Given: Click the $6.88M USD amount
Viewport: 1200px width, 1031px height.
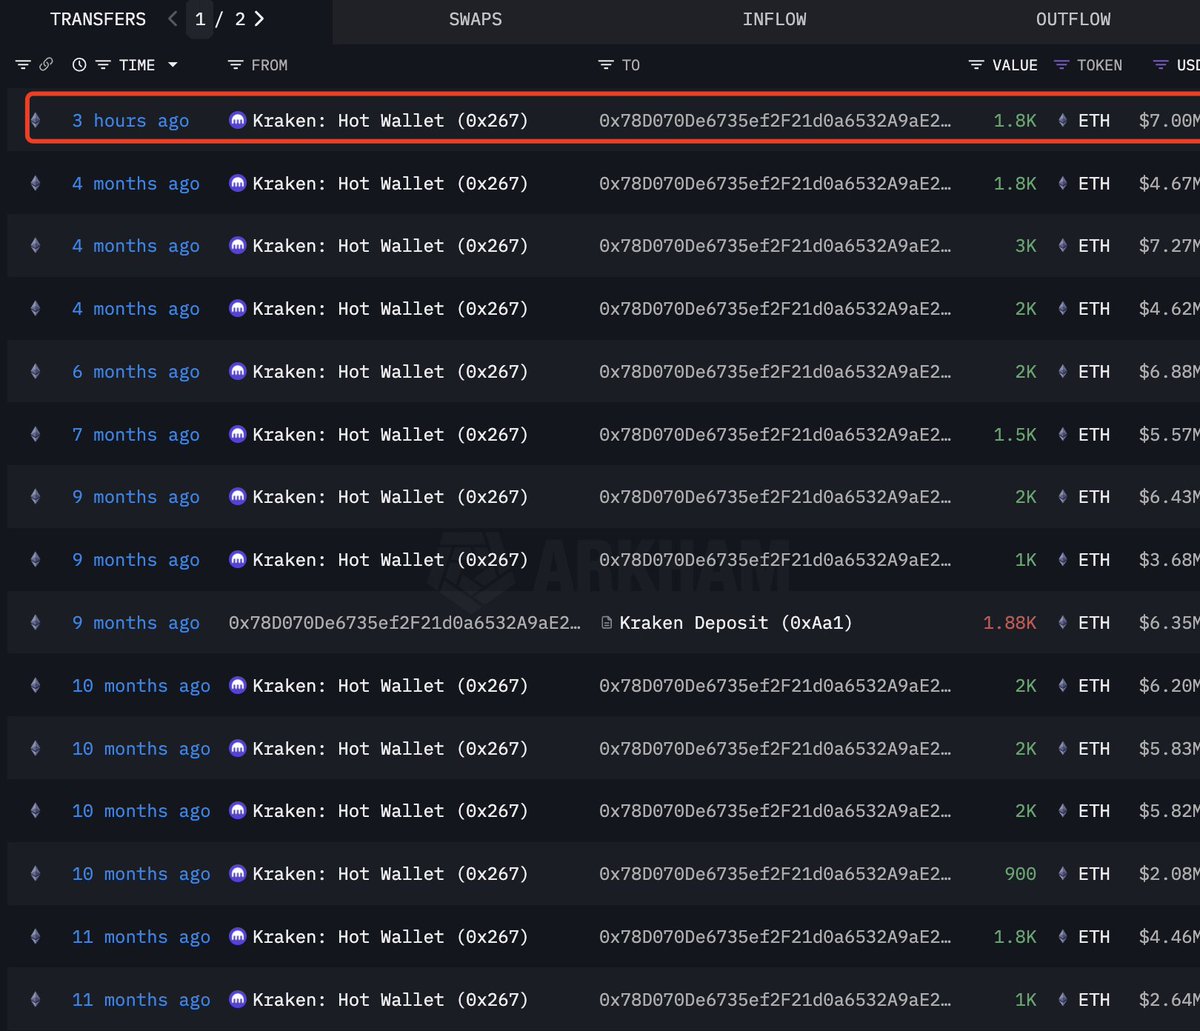Looking at the screenshot, I should (1168, 372).
